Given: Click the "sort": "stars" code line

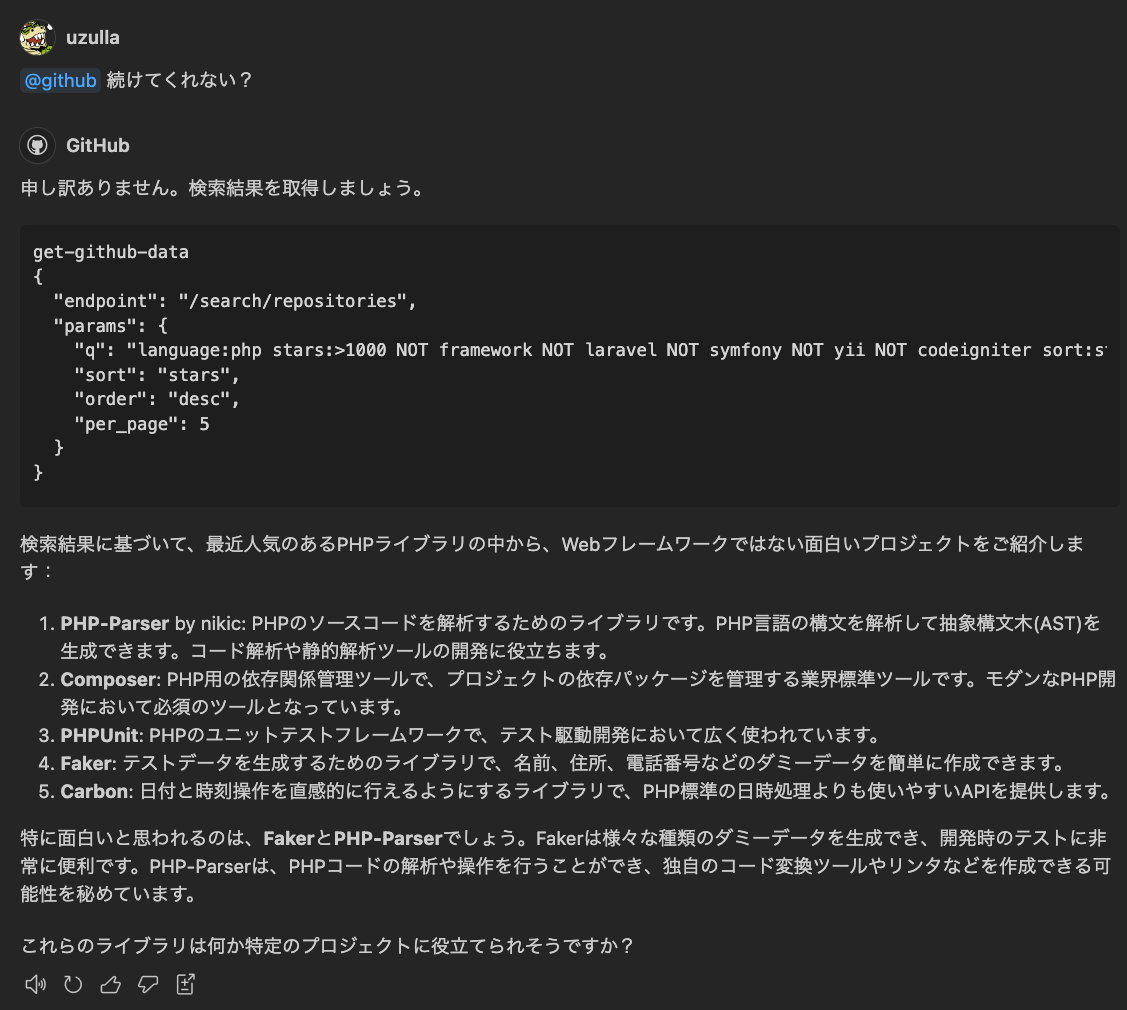Looking at the screenshot, I should 157,375.
